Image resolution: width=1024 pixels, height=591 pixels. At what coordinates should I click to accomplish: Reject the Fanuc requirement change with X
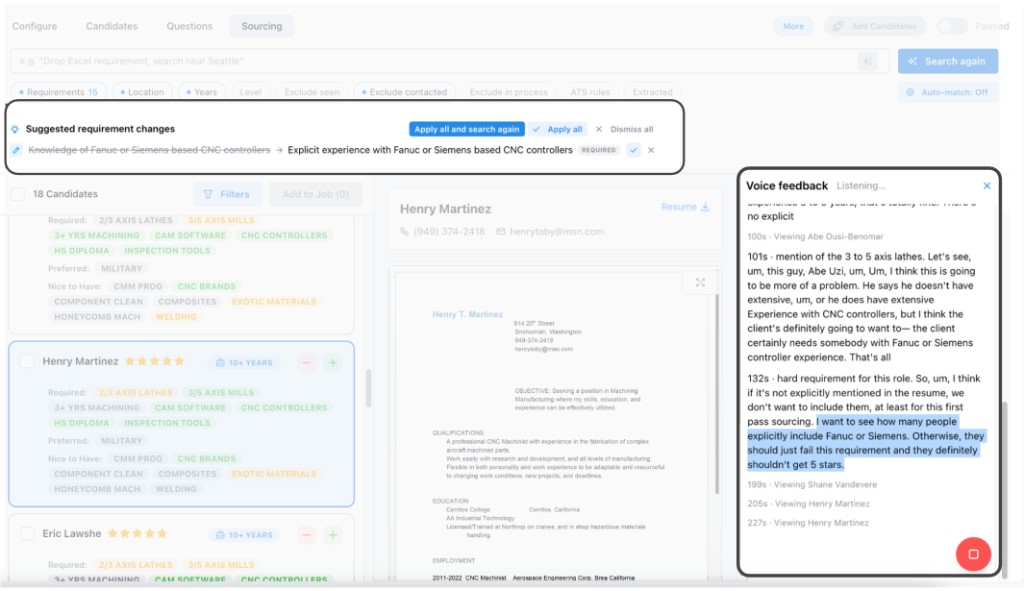pyautogui.click(x=651, y=150)
